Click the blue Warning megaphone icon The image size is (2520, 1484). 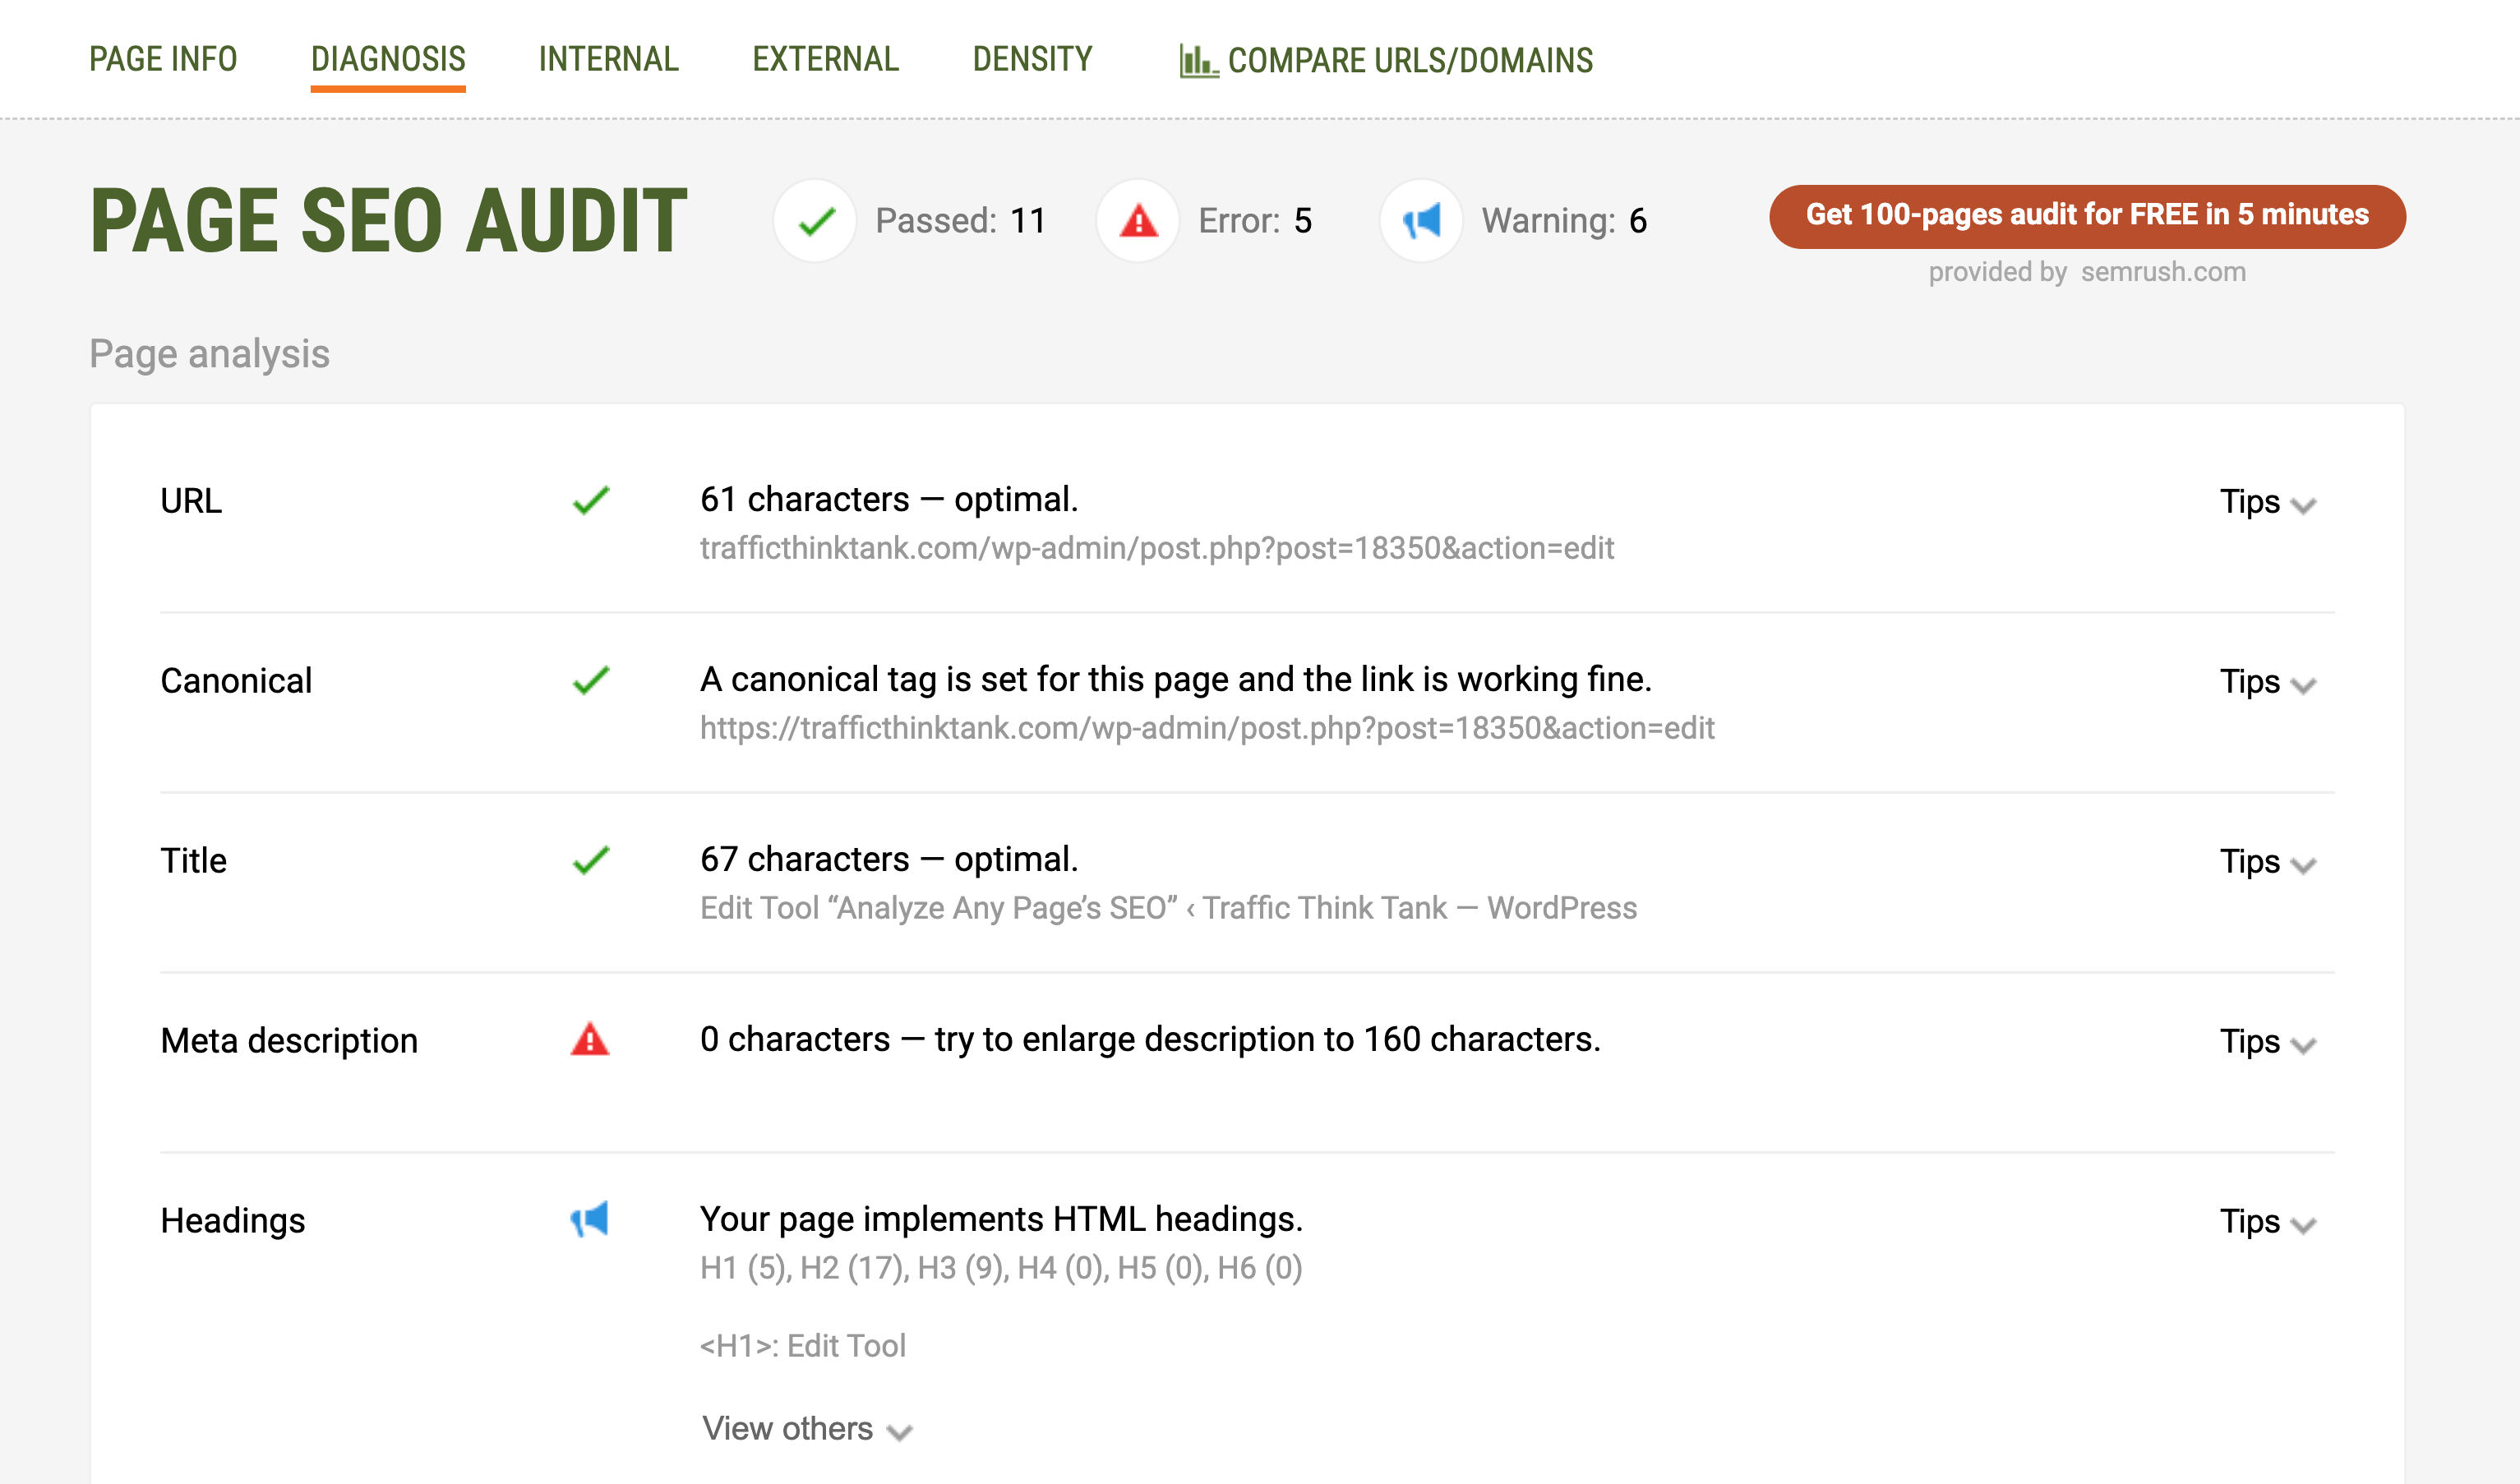coord(1421,220)
